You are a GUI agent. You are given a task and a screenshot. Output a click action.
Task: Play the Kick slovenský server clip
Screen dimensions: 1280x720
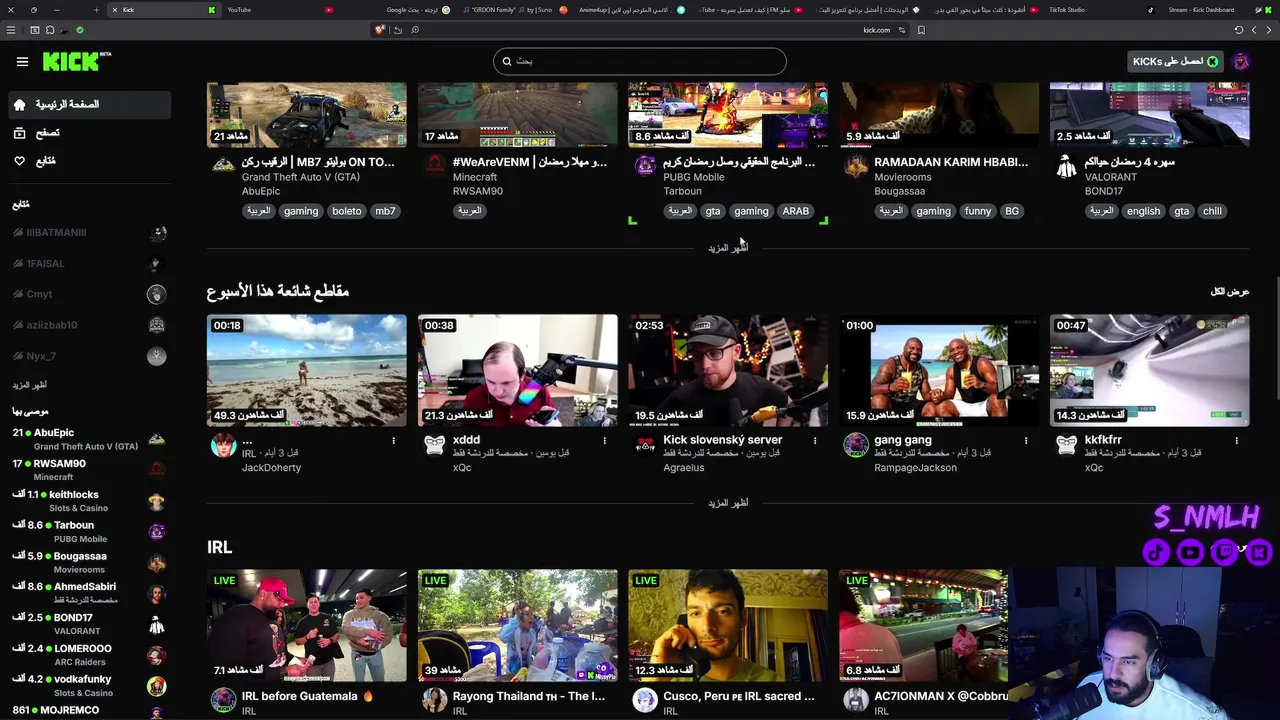point(728,370)
